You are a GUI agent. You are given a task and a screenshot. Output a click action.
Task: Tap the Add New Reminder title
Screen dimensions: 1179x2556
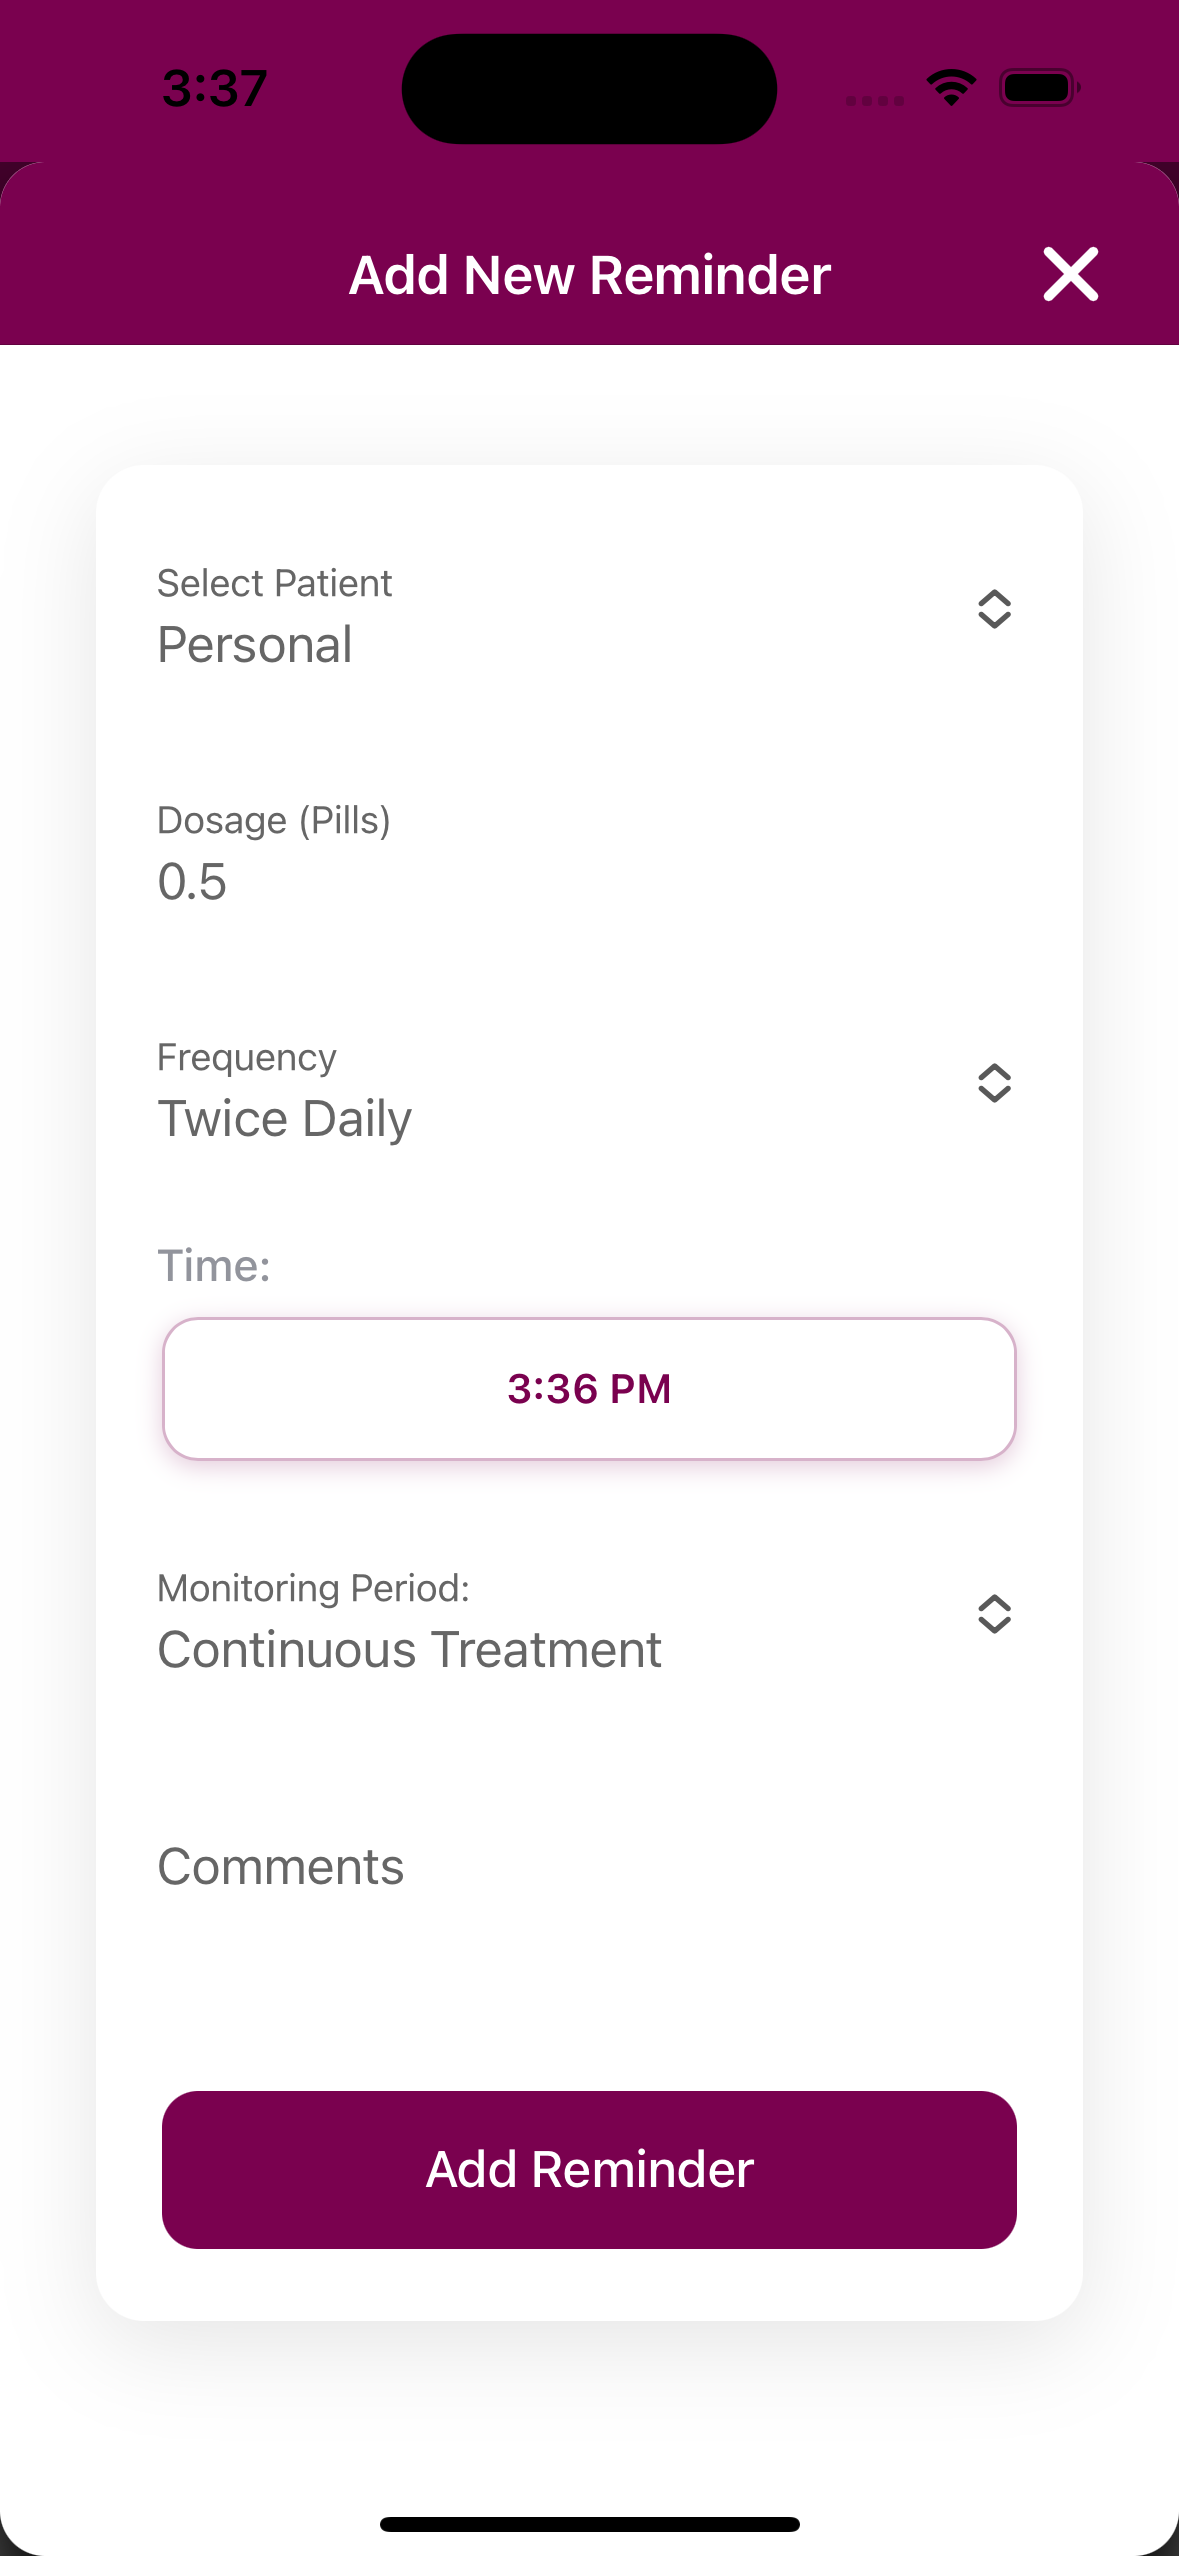pyautogui.click(x=590, y=275)
